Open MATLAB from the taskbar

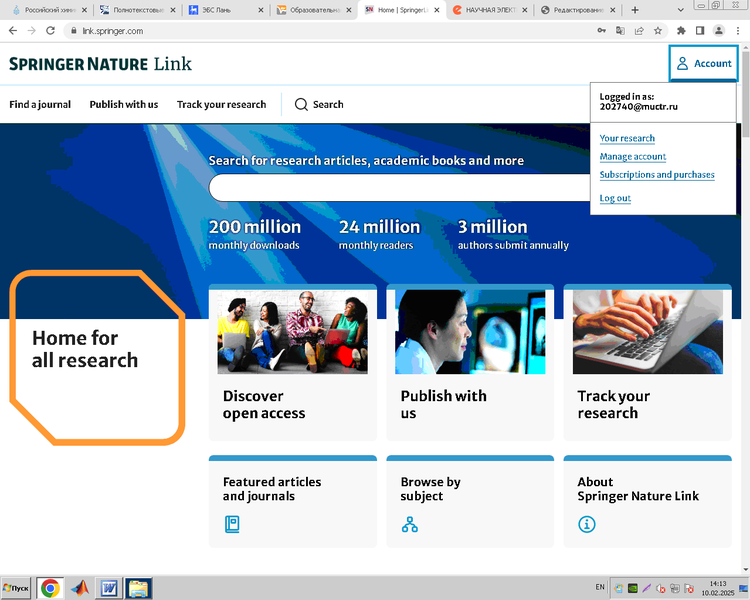pyautogui.click(x=80, y=588)
